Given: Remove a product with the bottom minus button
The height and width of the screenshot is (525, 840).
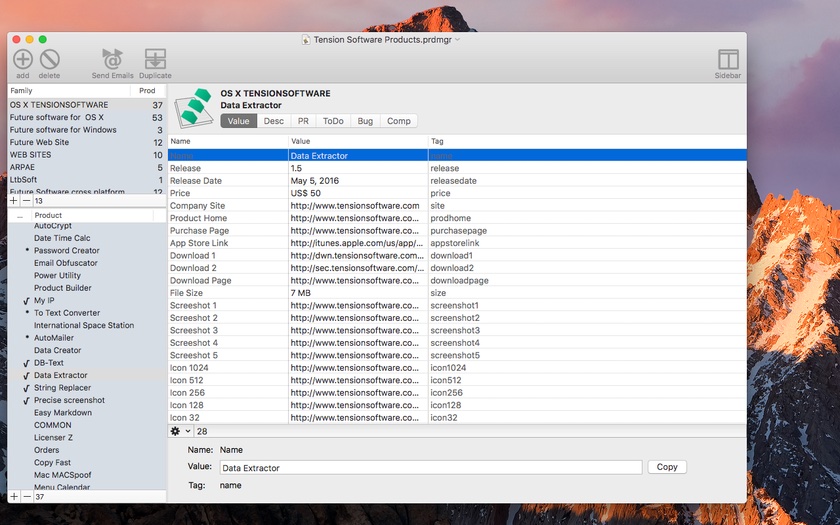Looking at the screenshot, I should coord(26,497).
